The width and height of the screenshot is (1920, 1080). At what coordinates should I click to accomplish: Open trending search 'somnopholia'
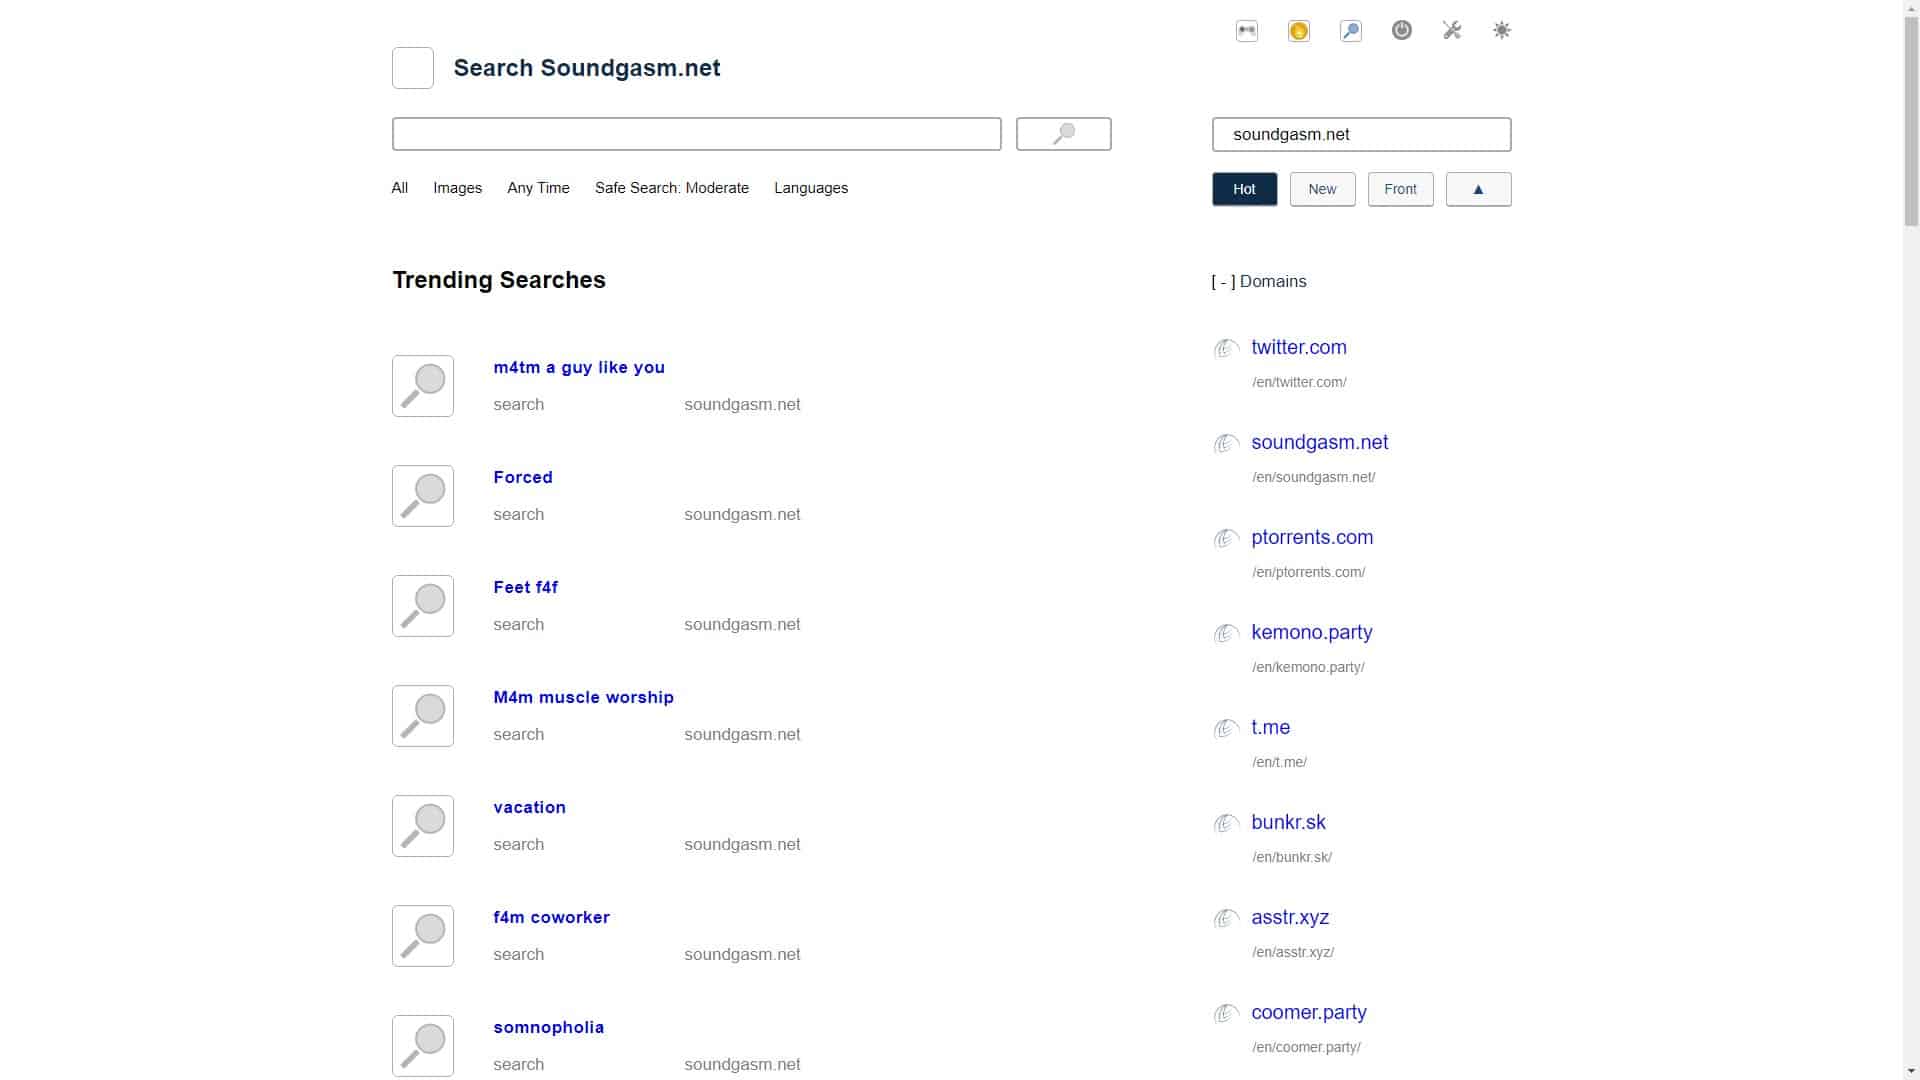point(548,1027)
